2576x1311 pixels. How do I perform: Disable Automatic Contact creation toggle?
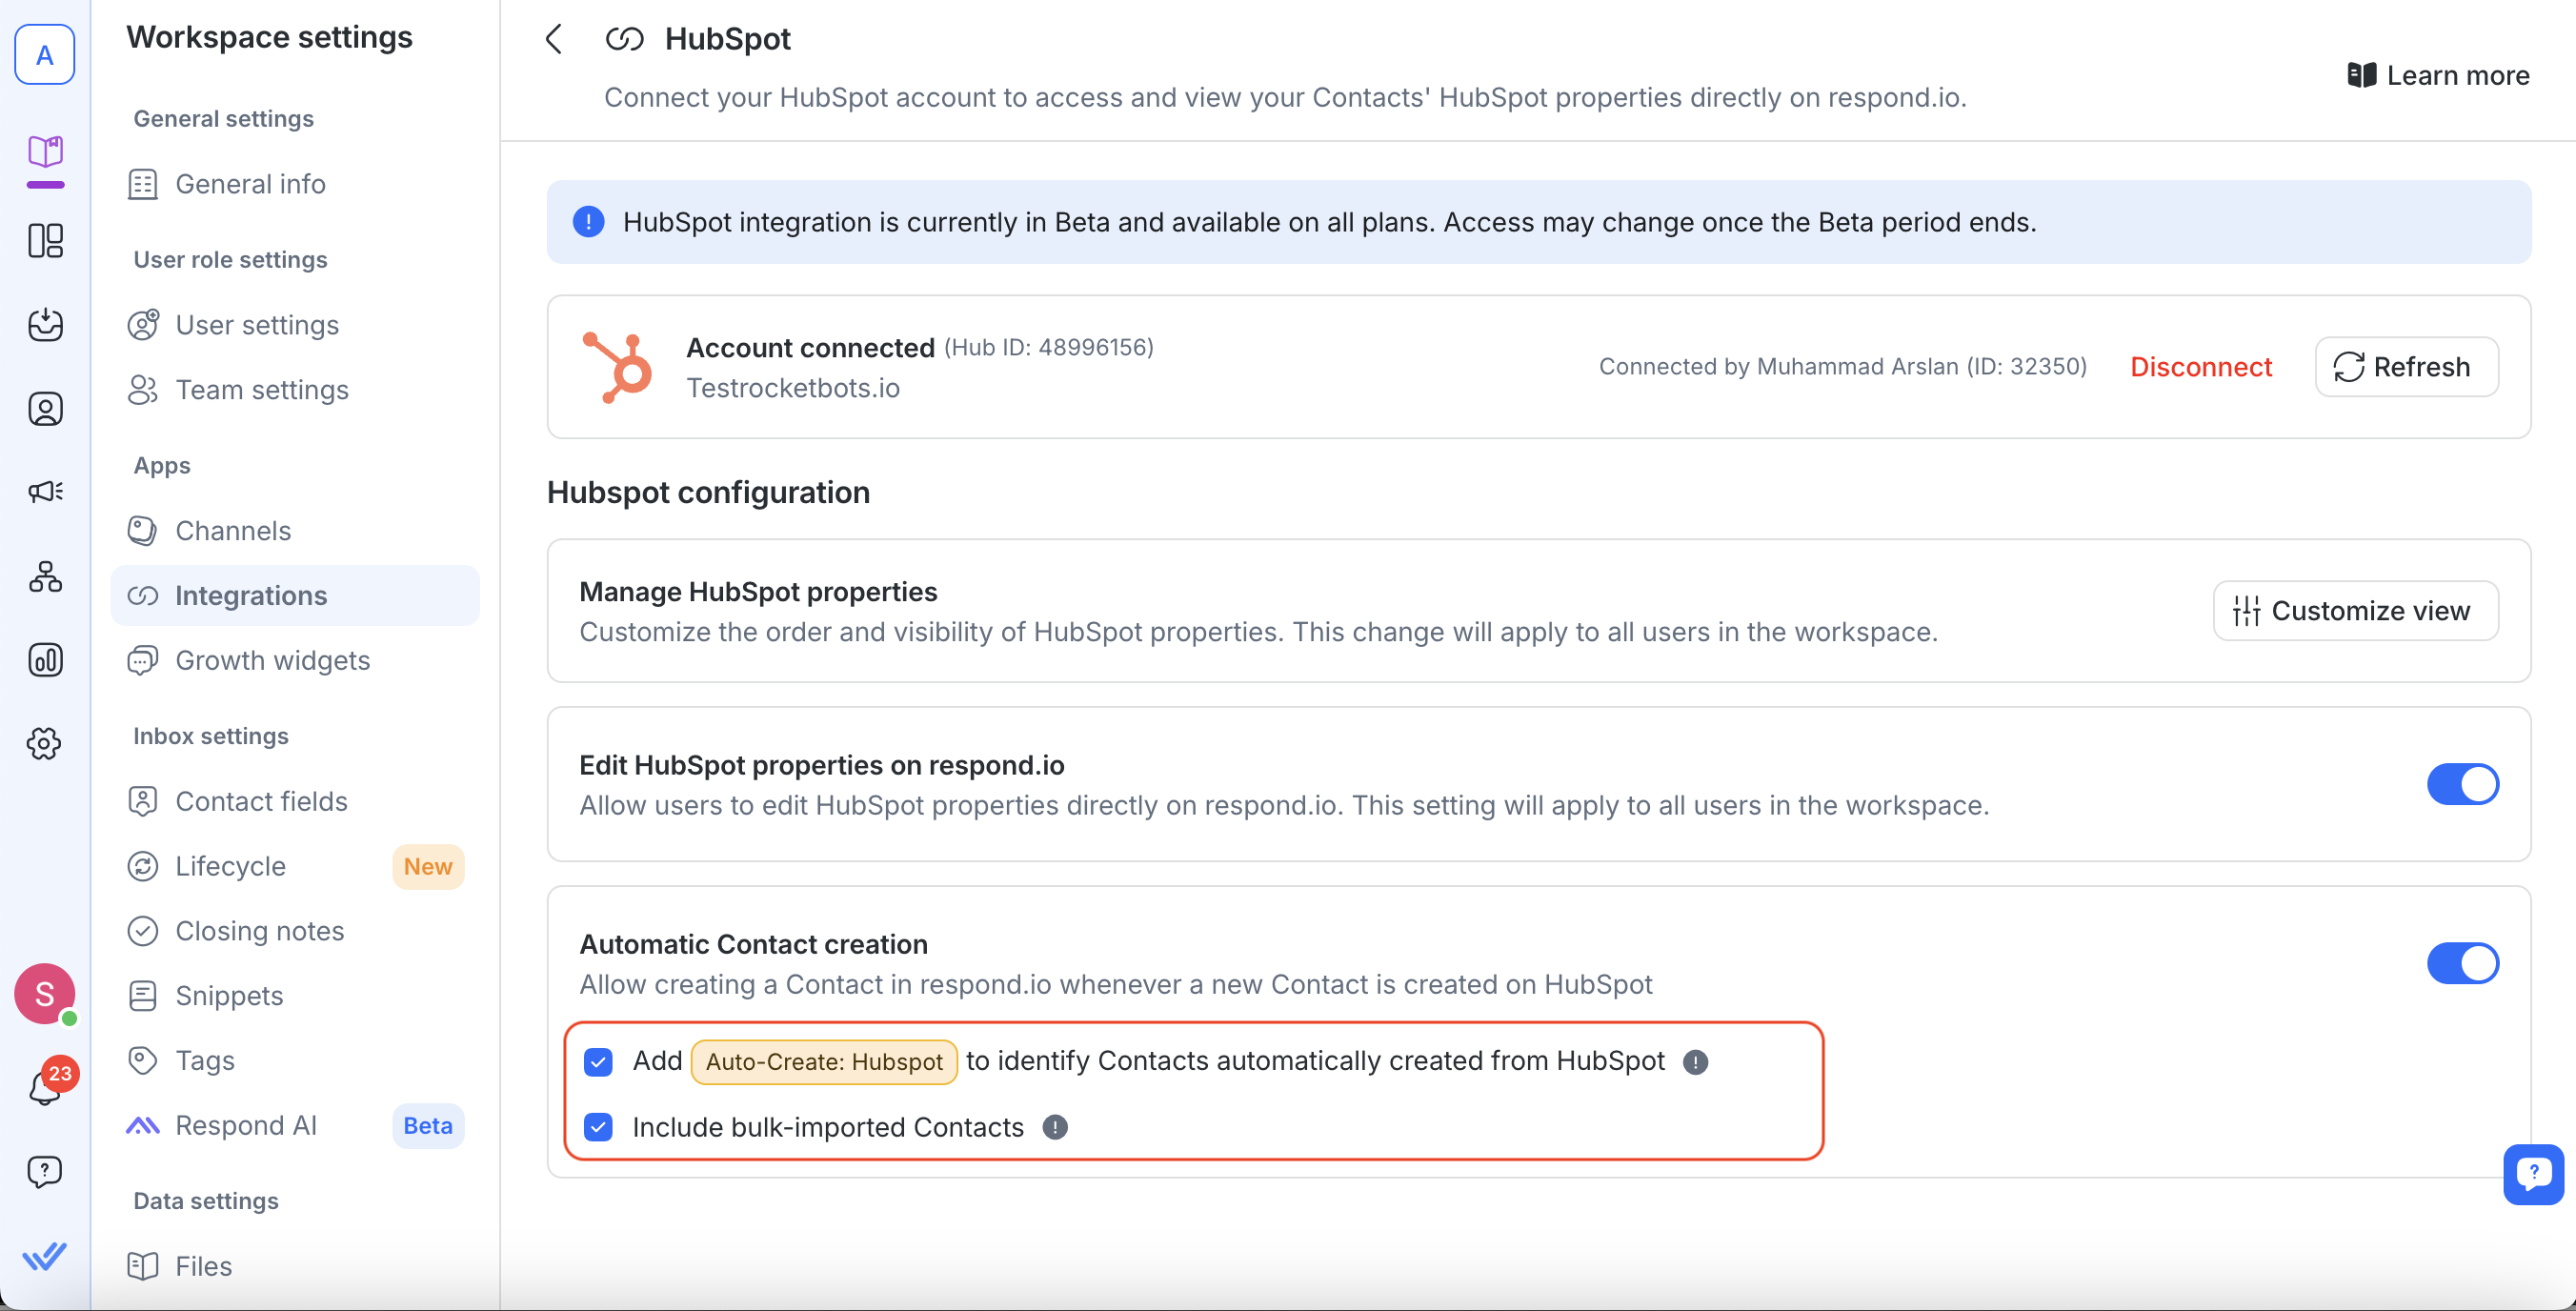tap(2461, 963)
